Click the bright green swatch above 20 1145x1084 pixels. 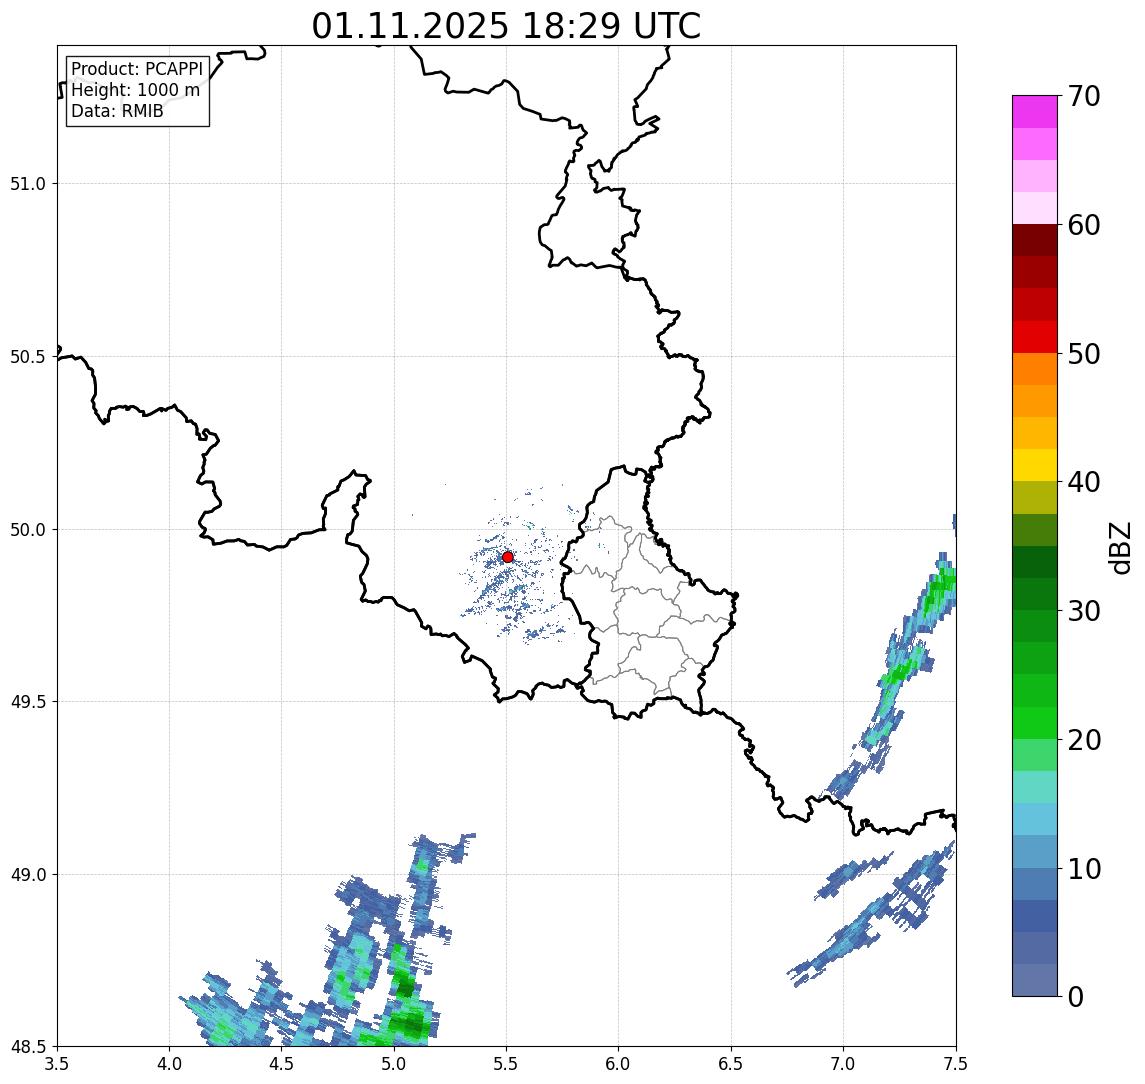[1035, 722]
